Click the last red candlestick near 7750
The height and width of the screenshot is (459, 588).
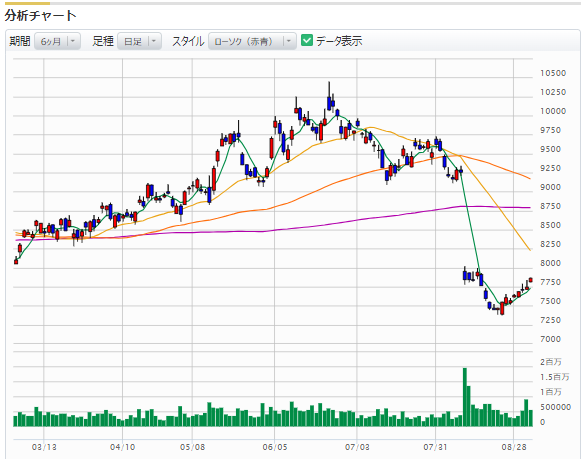(x=531, y=280)
